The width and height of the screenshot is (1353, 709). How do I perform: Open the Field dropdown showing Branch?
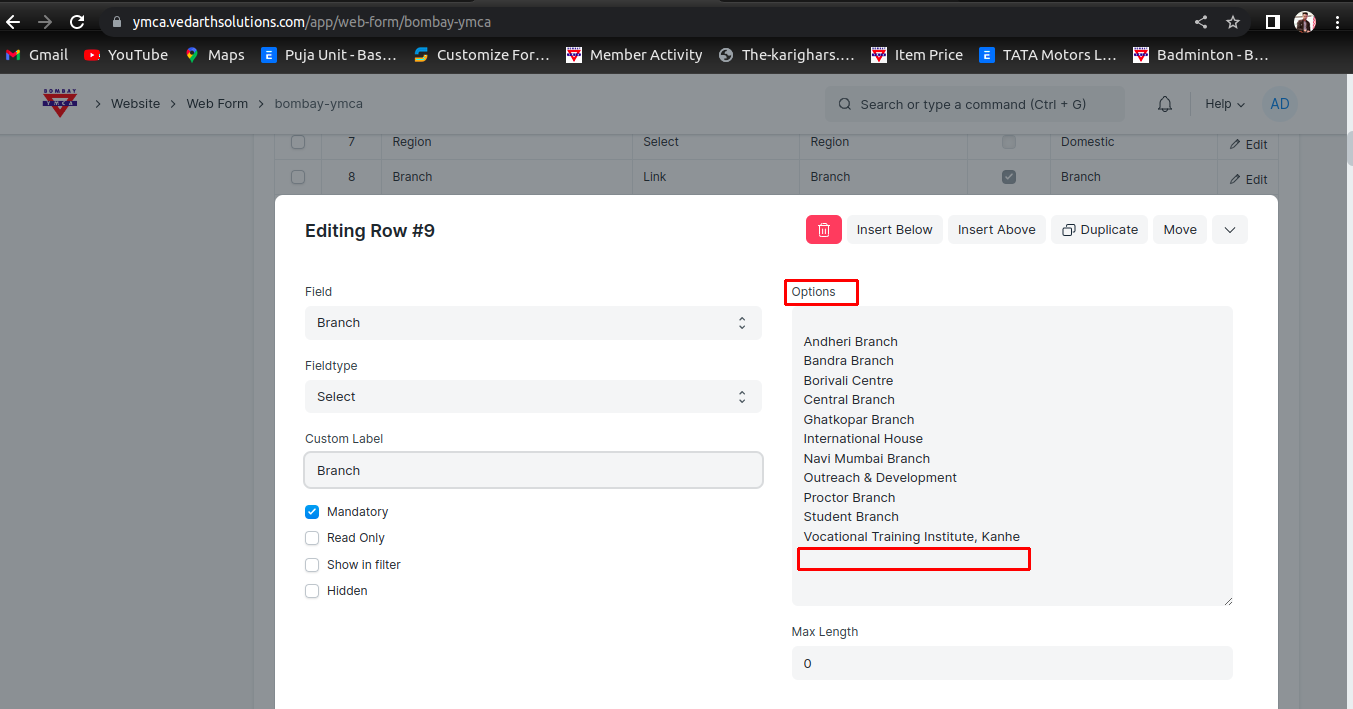point(533,323)
